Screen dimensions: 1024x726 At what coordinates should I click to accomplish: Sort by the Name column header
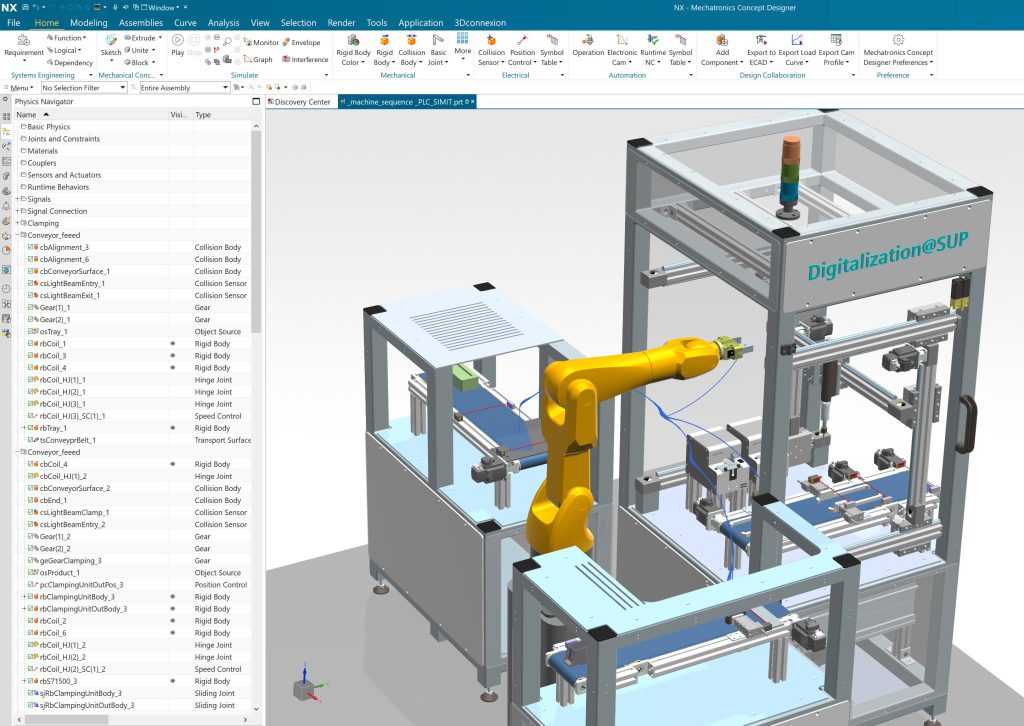coord(26,115)
